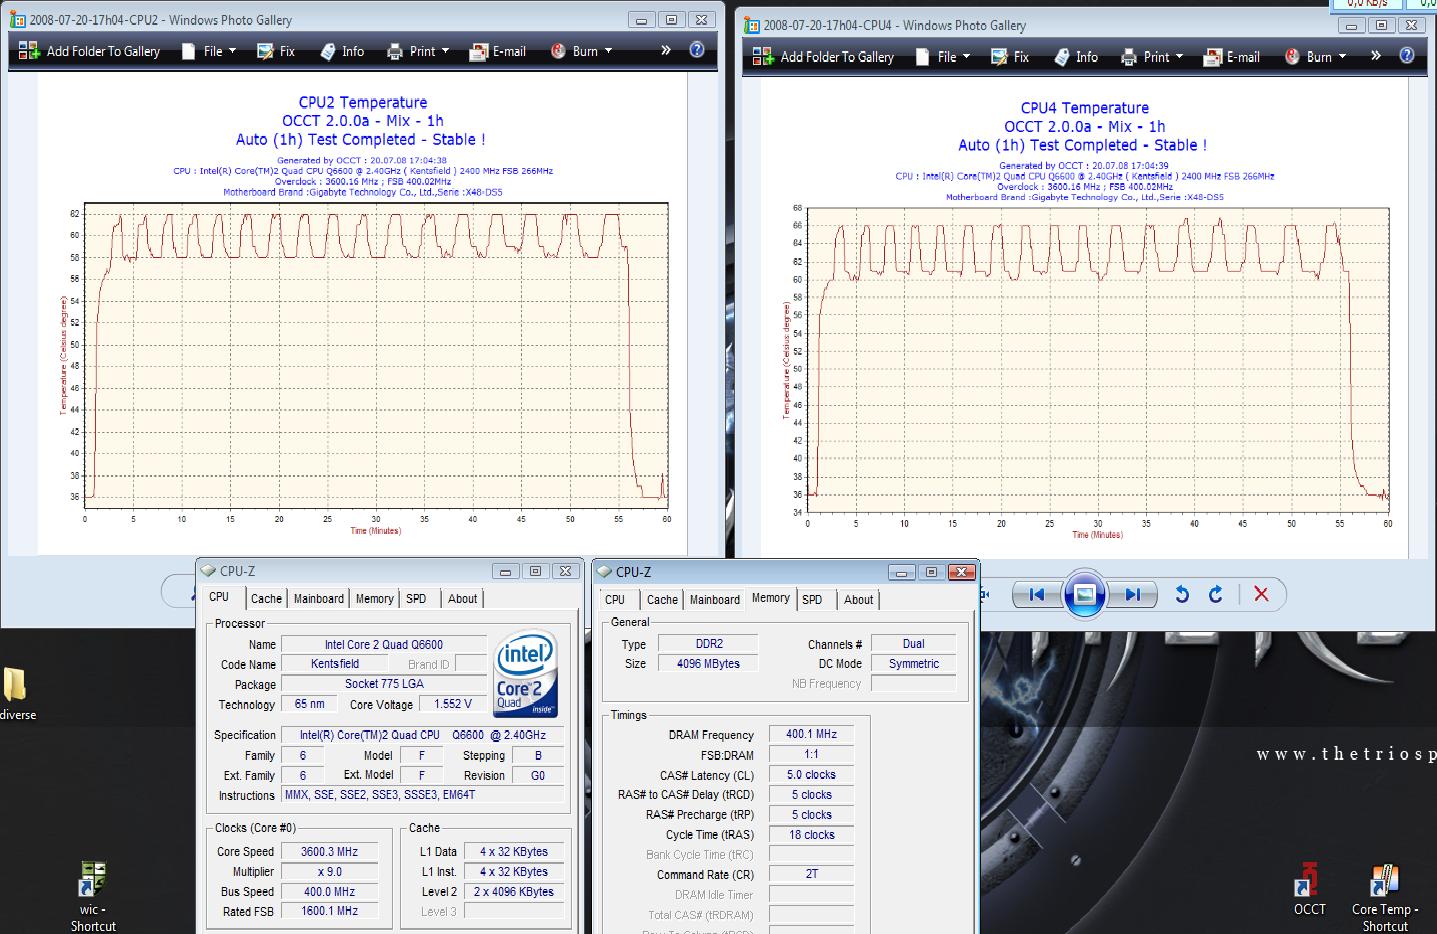
Task: Click the memory Type DDR2 value
Action: 708,644
